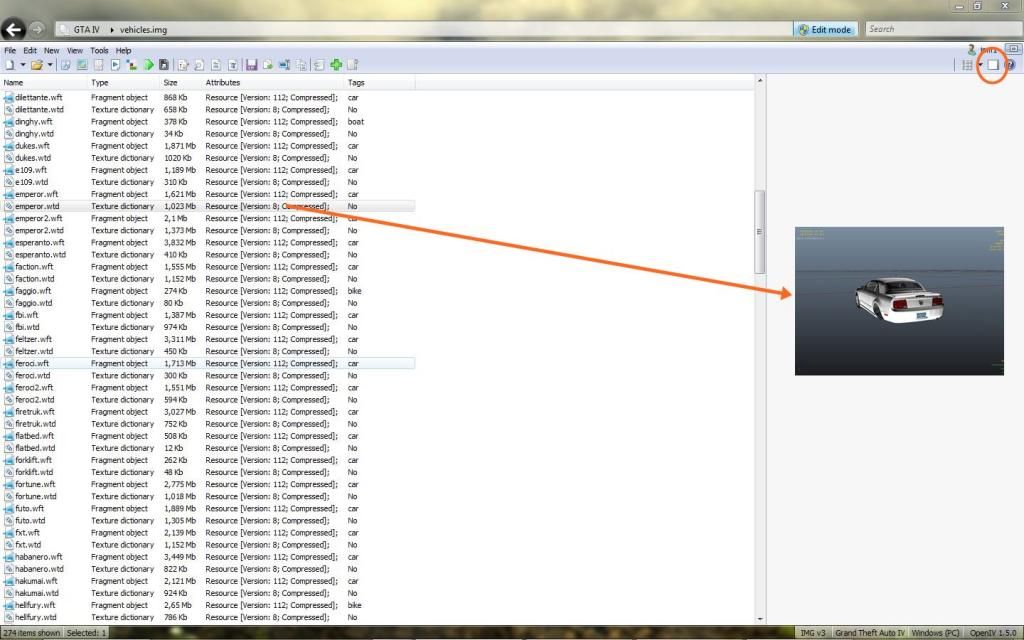Click the help question mark icon

(x=1010, y=65)
